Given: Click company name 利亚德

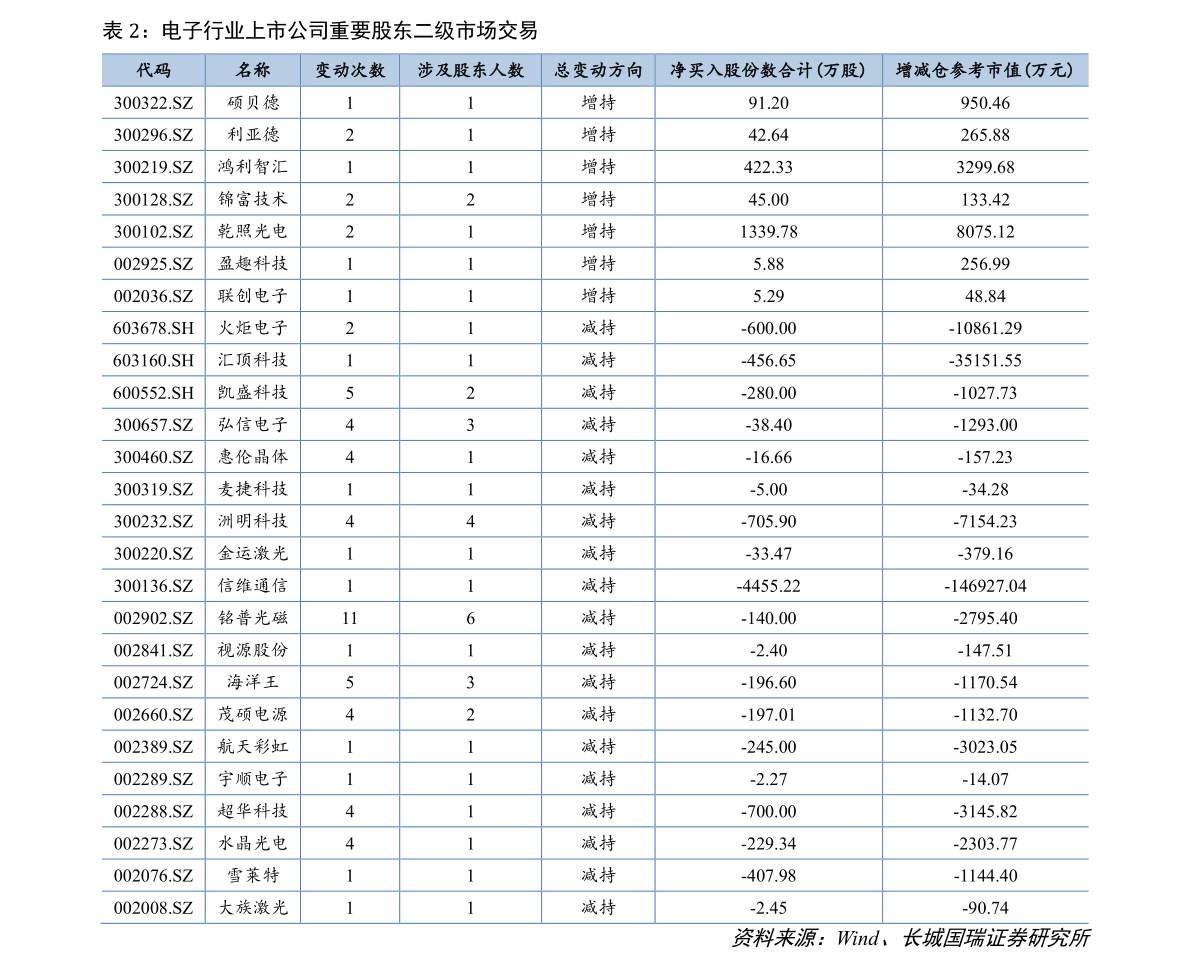Looking at the screenshot, I should (x=253, y=134).
